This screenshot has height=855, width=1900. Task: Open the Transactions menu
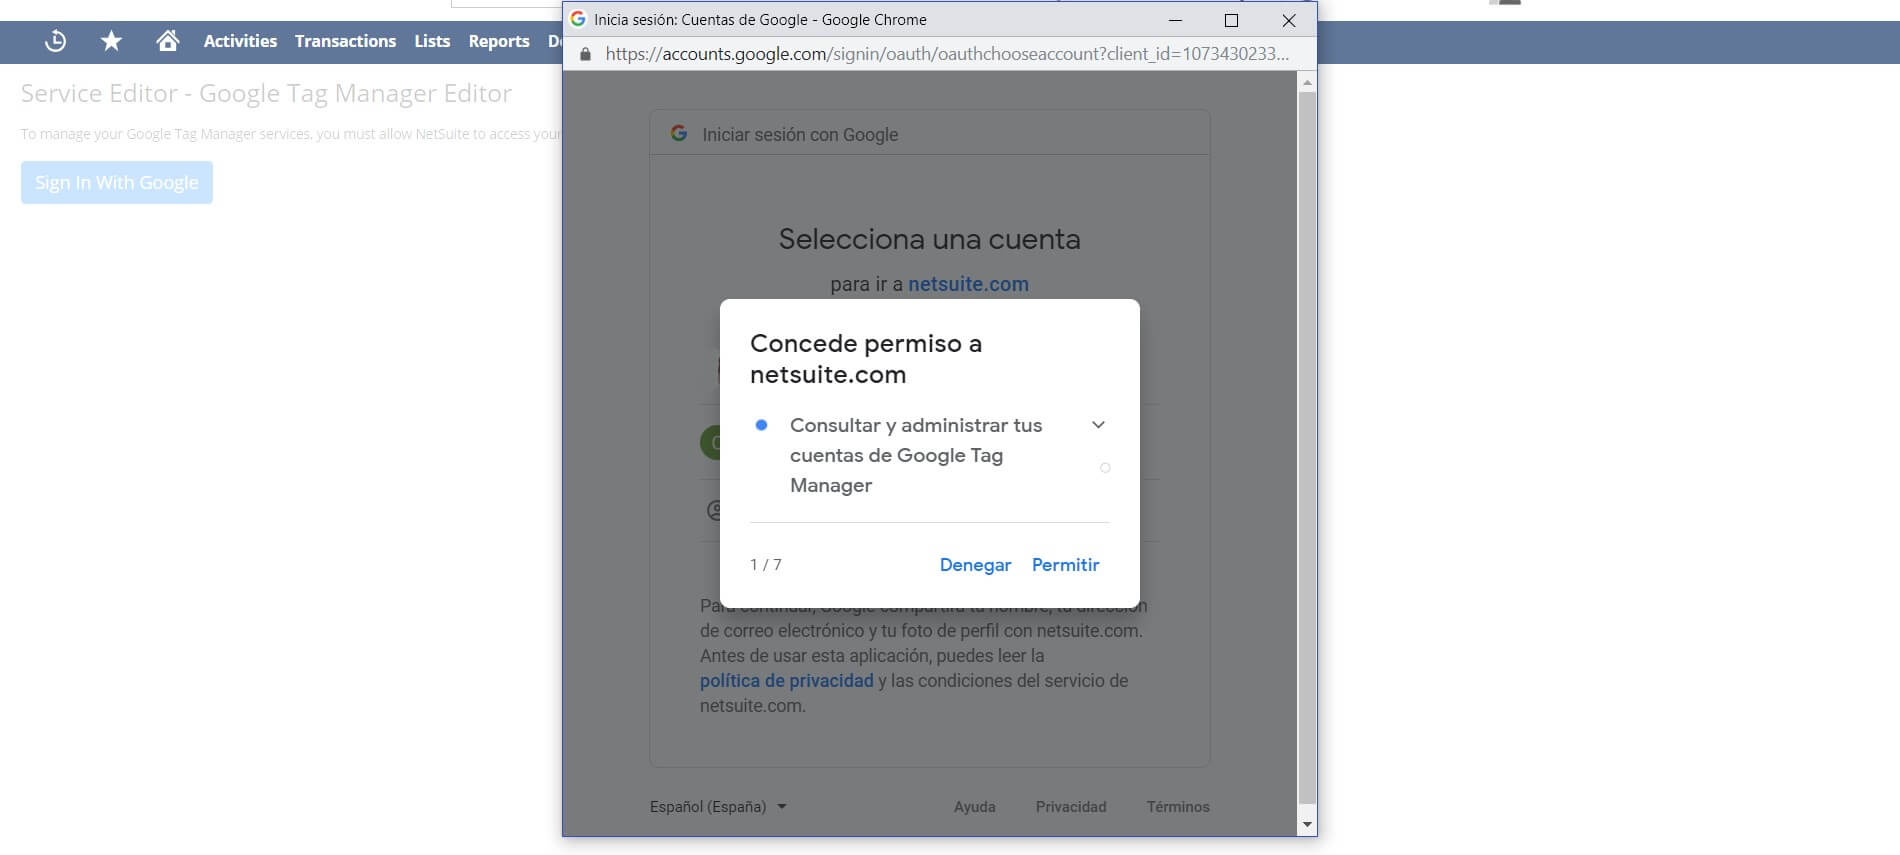point(345,41)
